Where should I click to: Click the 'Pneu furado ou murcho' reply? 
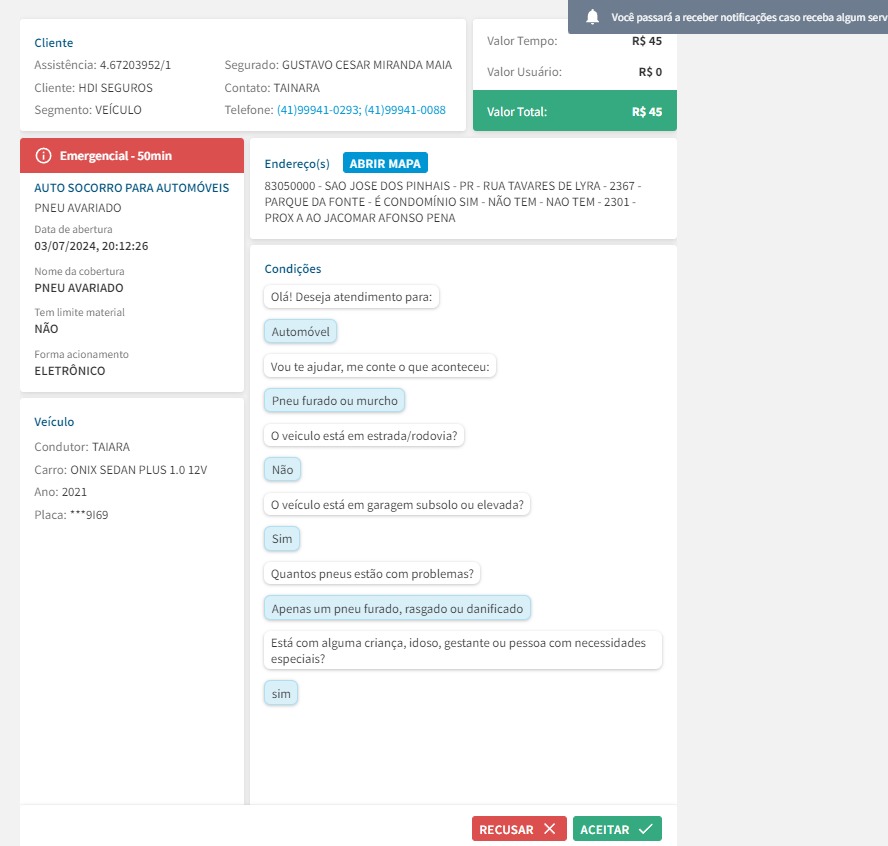coord(334,401)
